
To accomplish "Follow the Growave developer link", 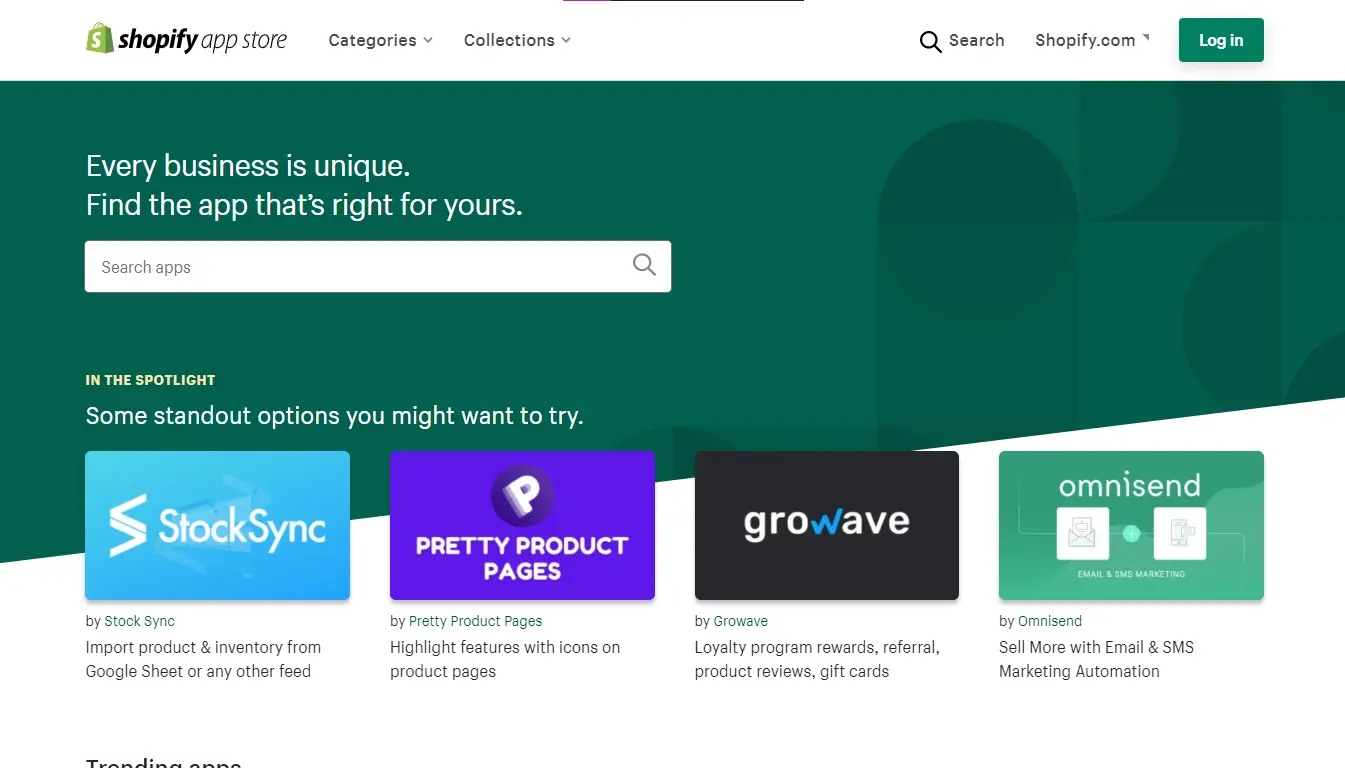I will [740, 621].
